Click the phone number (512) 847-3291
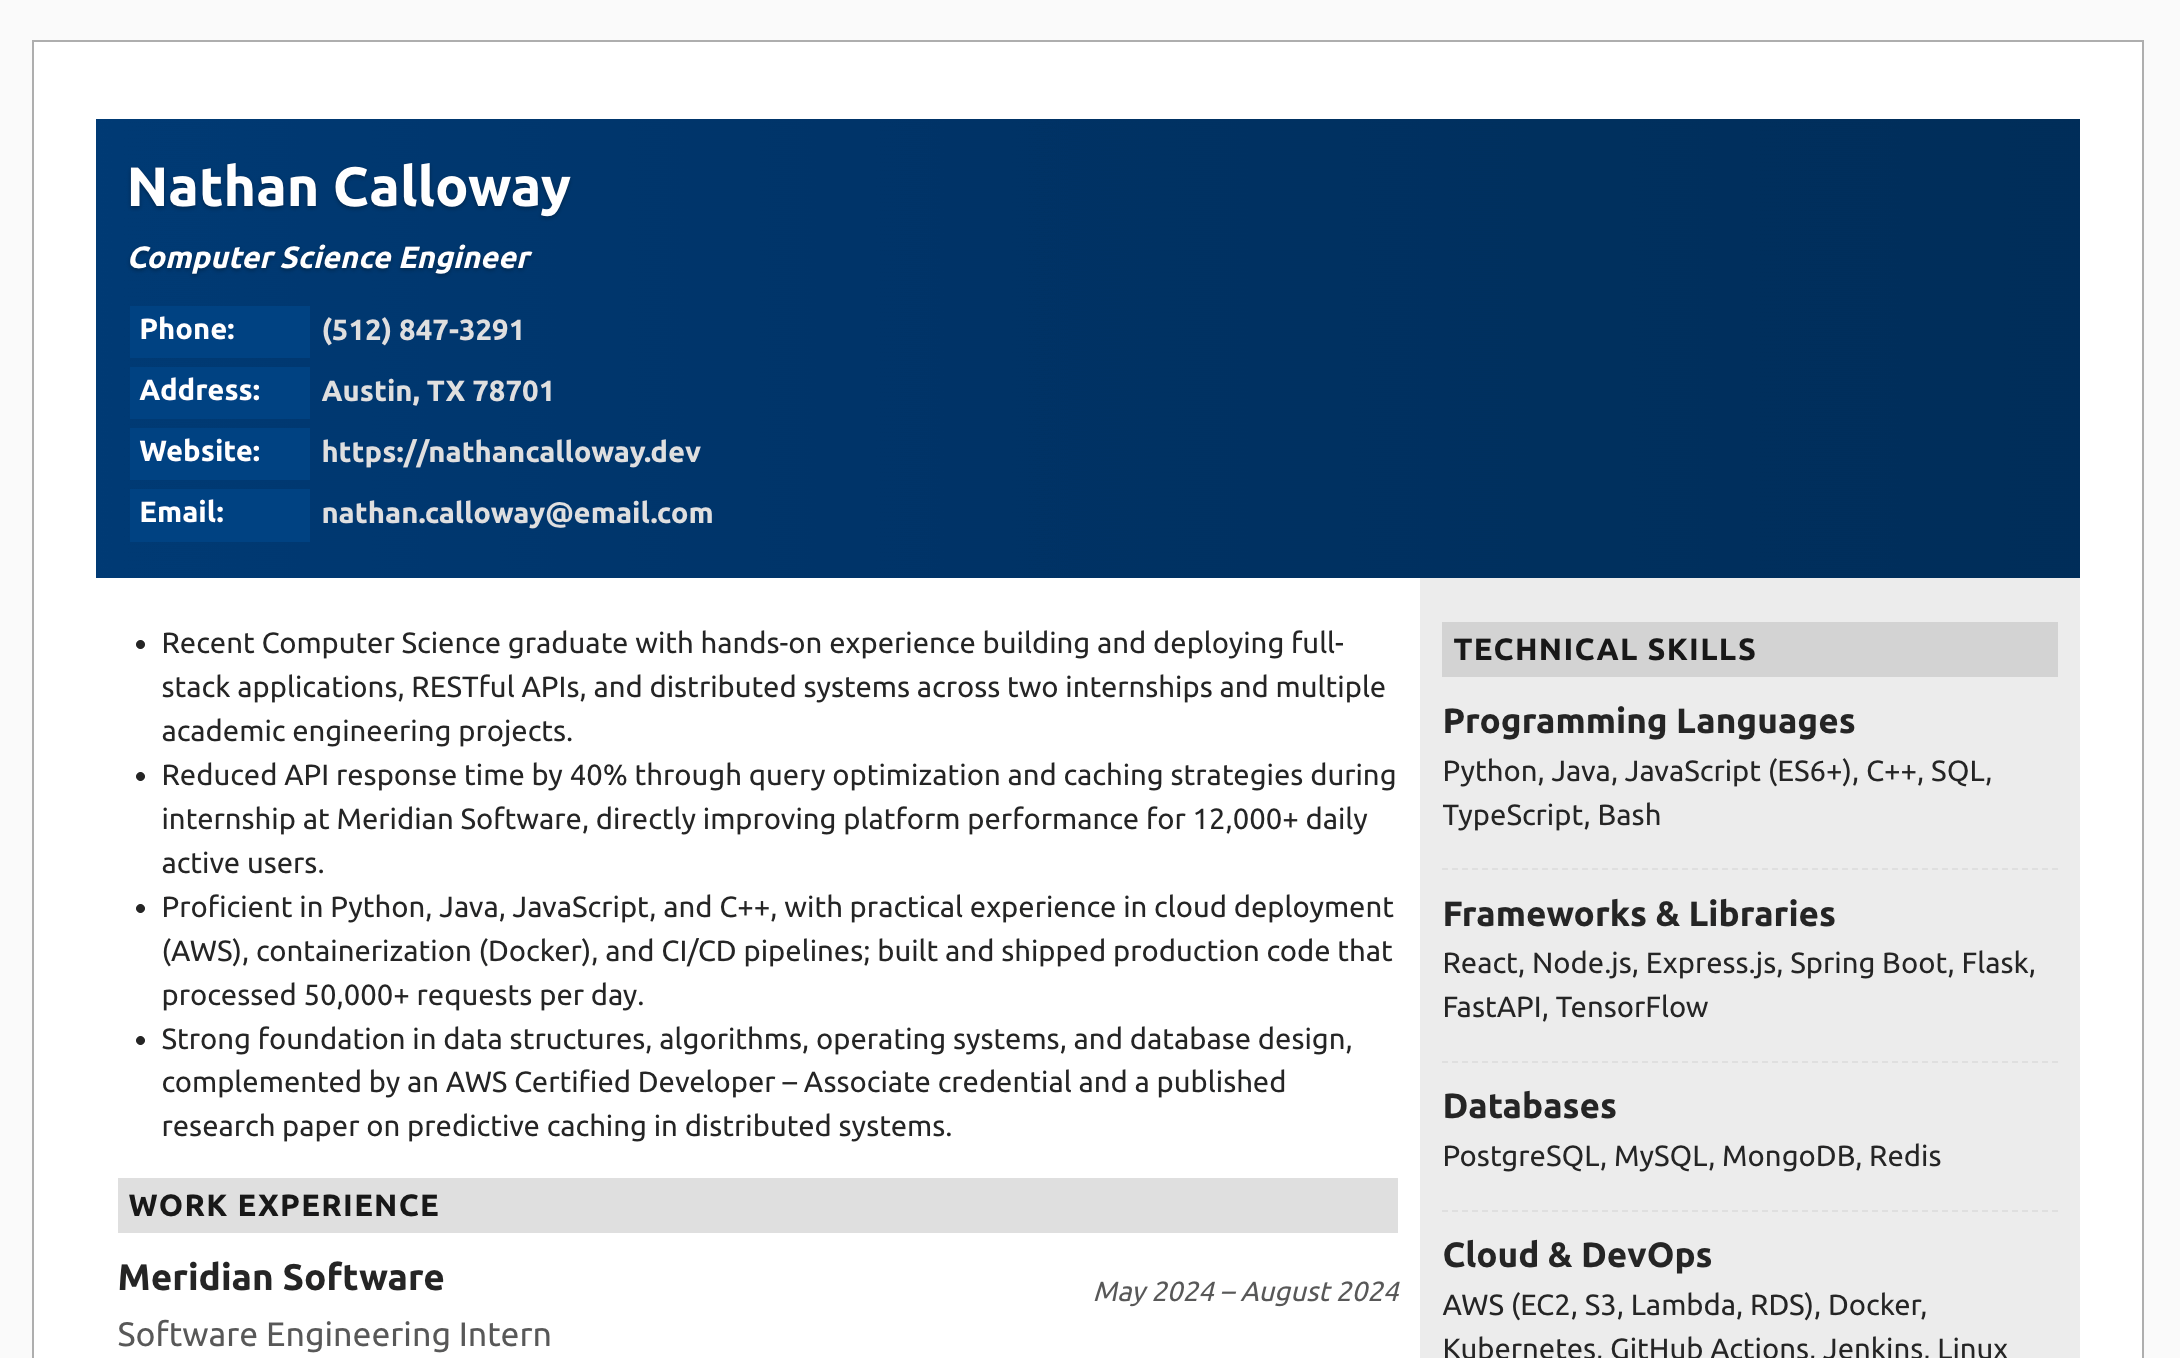The height and width of the screenshot is (1358, 2180). 423,330
